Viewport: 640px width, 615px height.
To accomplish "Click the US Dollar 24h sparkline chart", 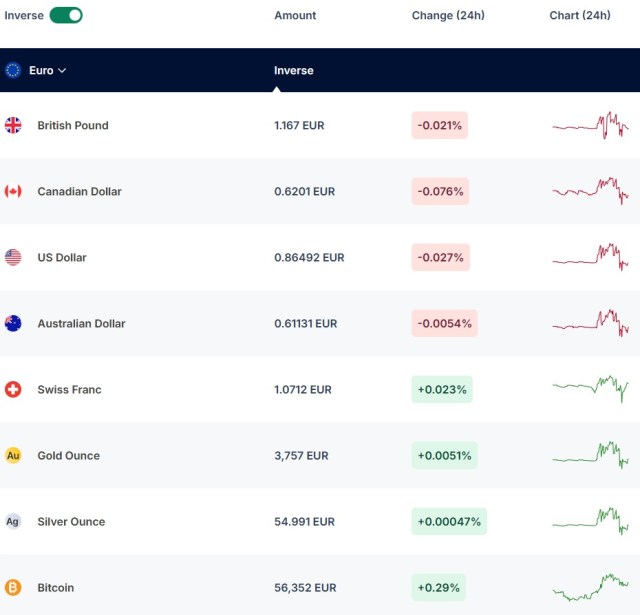I will pos(591,258).
